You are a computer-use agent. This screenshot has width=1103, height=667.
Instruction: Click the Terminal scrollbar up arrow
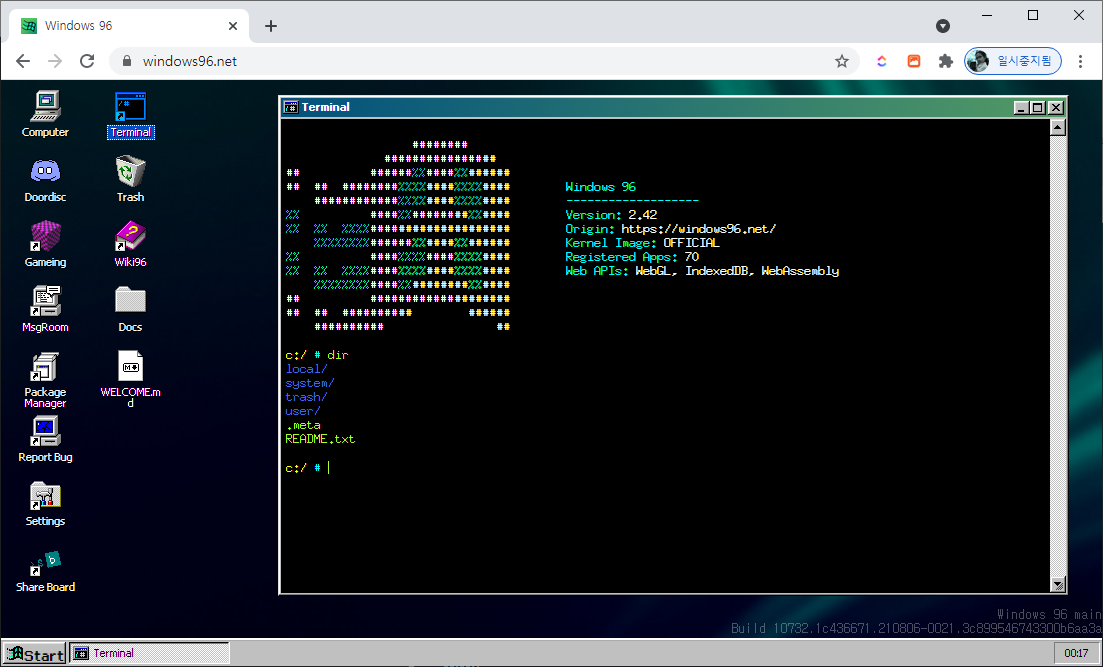[1057, 127]
